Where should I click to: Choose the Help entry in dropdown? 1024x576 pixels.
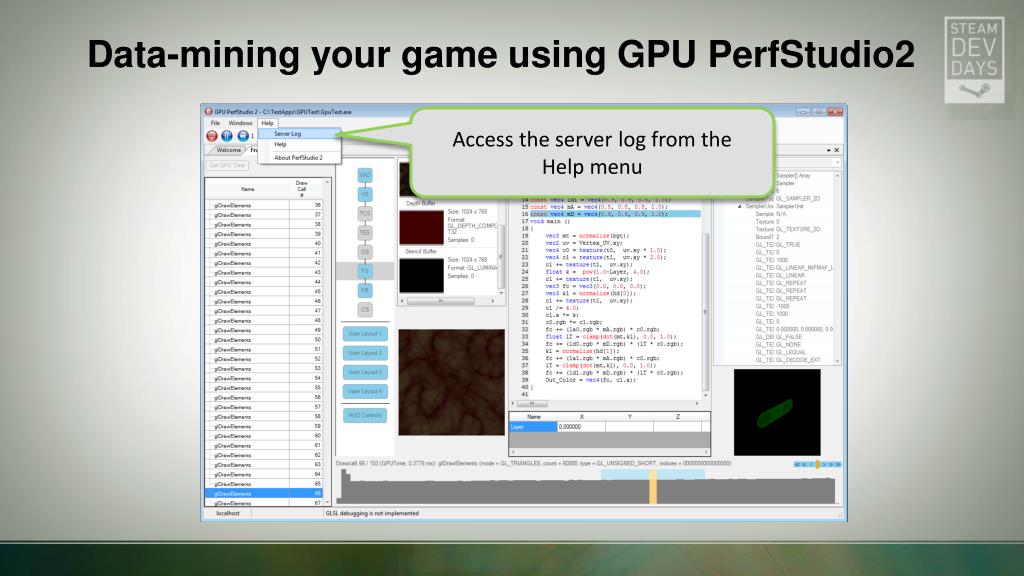tap(299, 144)
